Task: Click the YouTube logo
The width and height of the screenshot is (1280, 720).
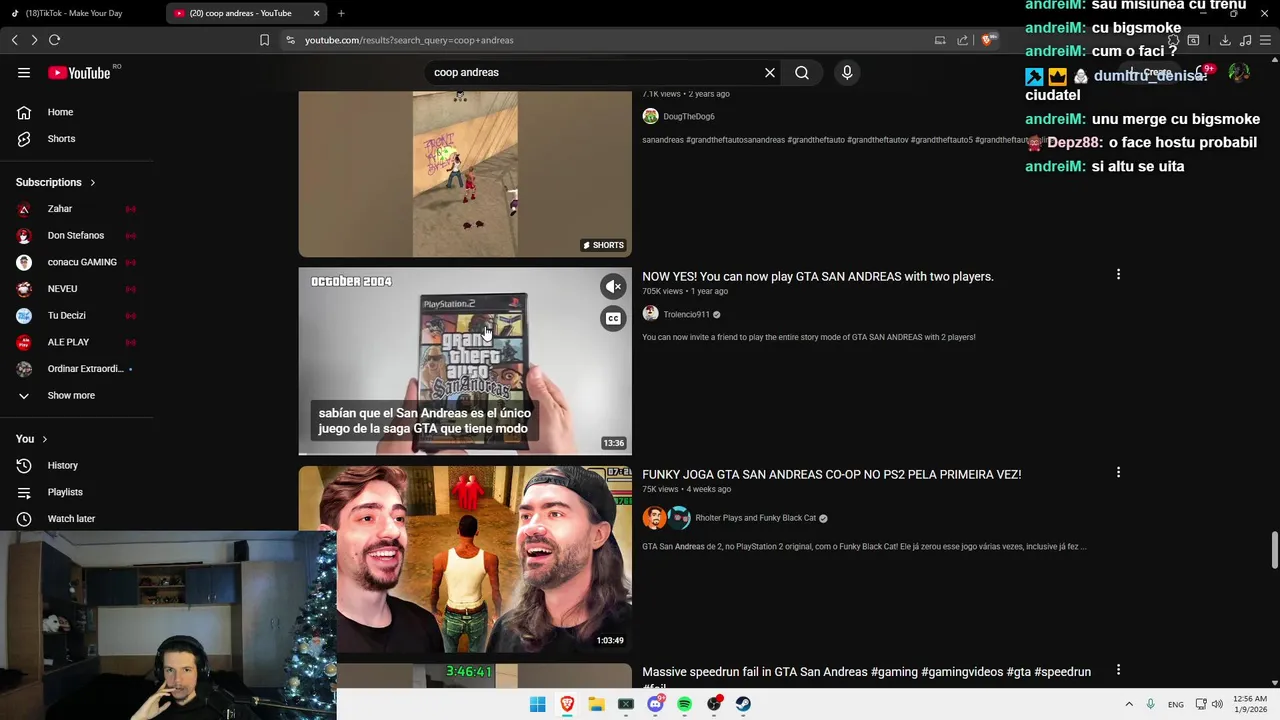Action: [79, 72]
